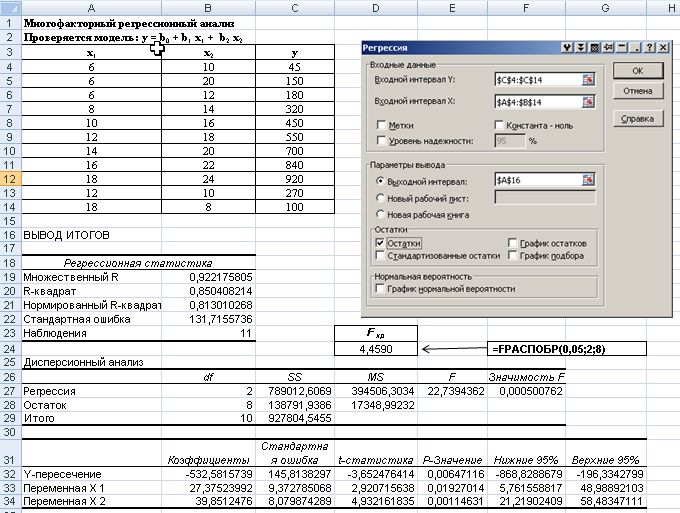Click the range selector icon for output interval $A$16
This screenshot has width=680, height=513.
pyautogui.click(x=588, y=180)
